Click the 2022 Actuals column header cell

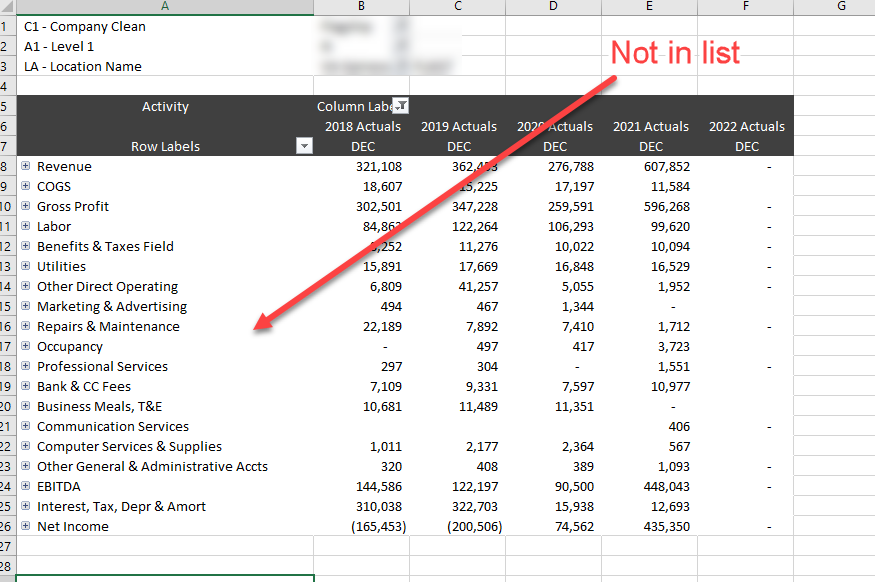746,126
